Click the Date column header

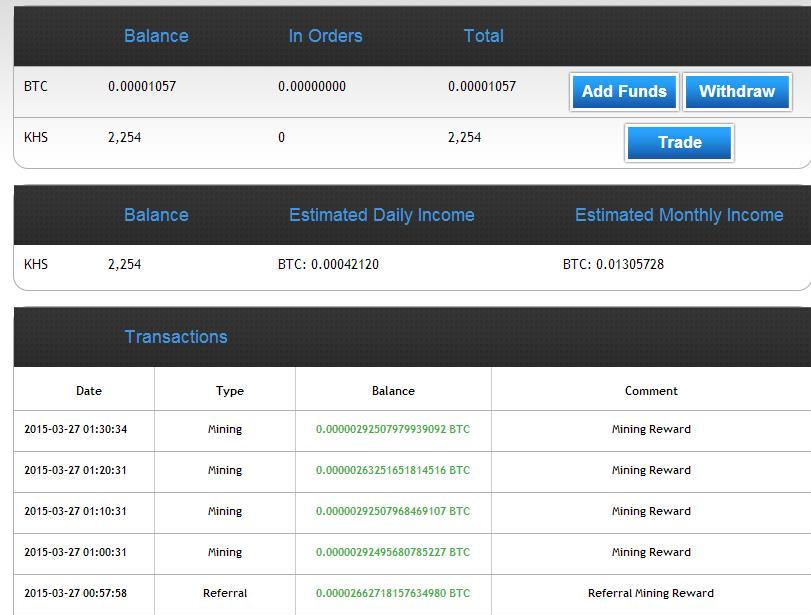pos(89,391)
